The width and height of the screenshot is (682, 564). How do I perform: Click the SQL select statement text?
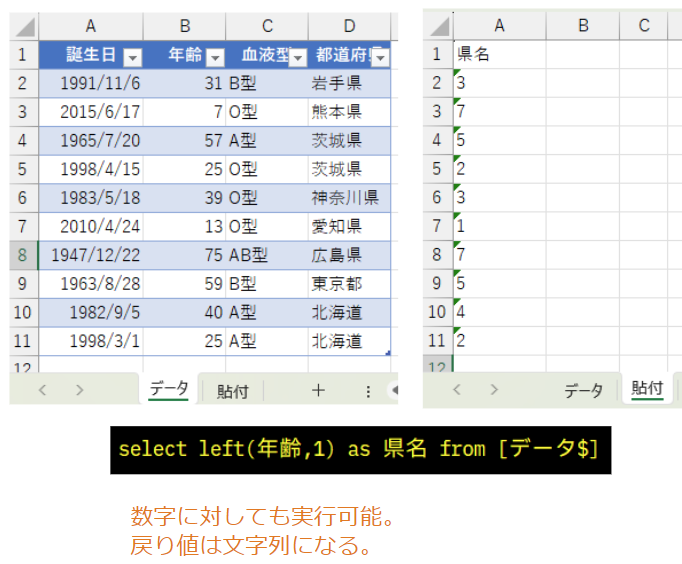(x=358, y=449)
